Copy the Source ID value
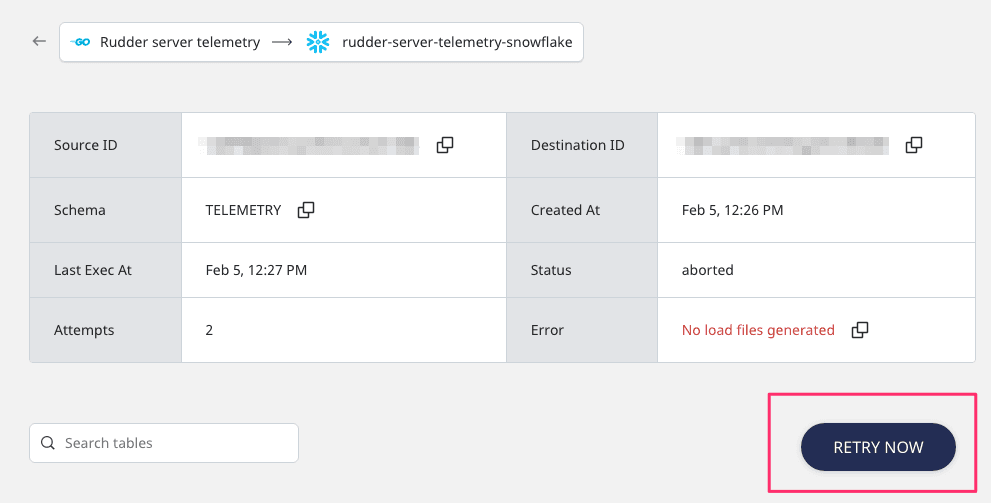The image size is (991, 503). [x=445, y=145]
